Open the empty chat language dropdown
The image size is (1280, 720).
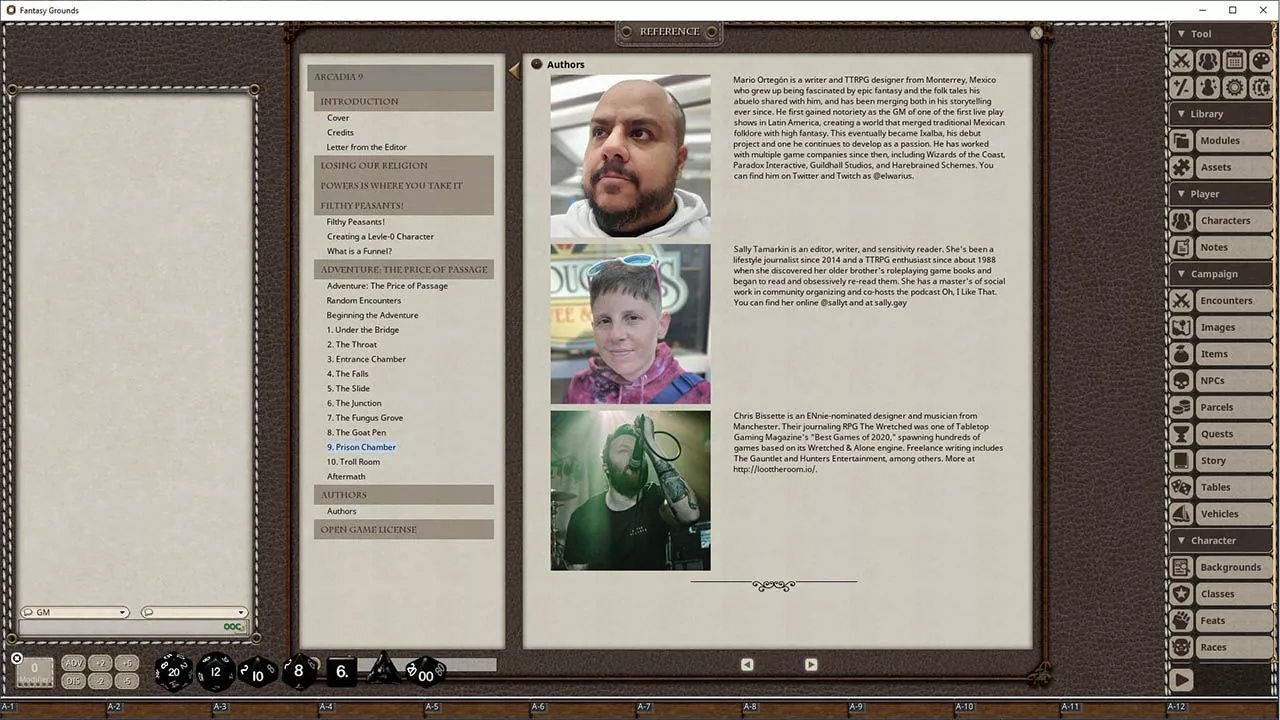194,612
